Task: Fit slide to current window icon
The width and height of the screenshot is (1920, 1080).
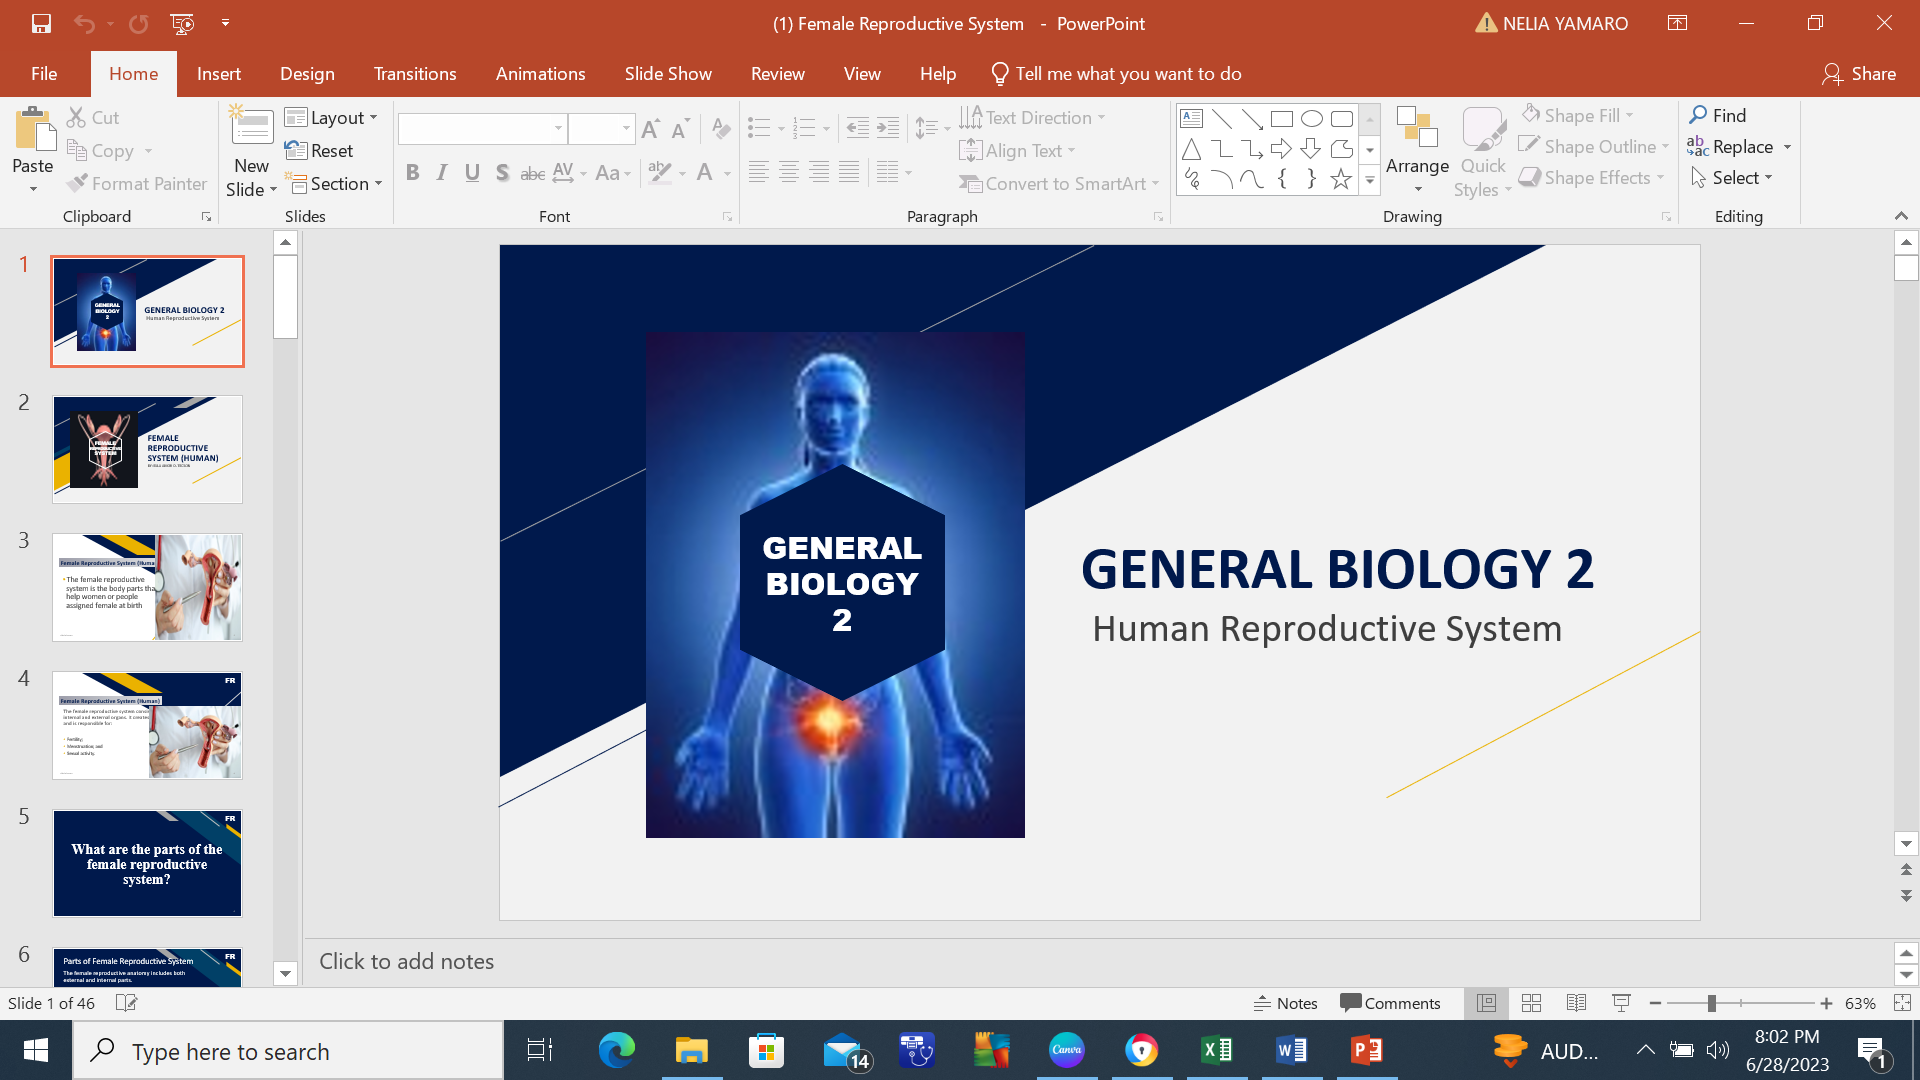Action: point(1902,1003)
